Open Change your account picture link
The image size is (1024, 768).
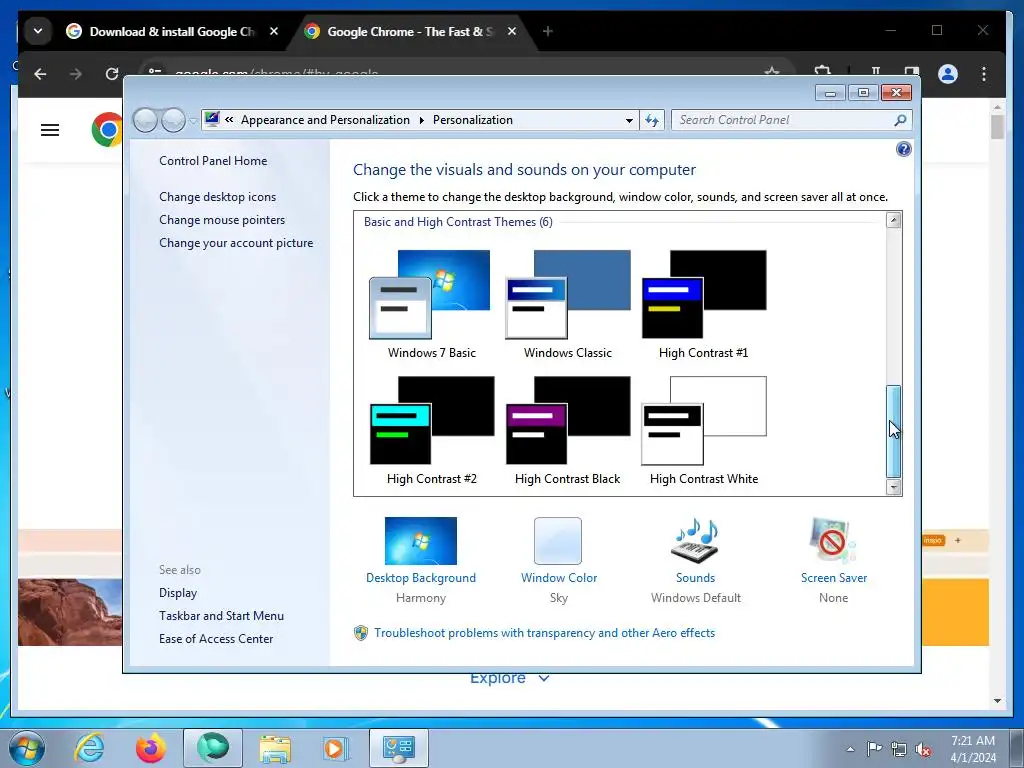236,242
